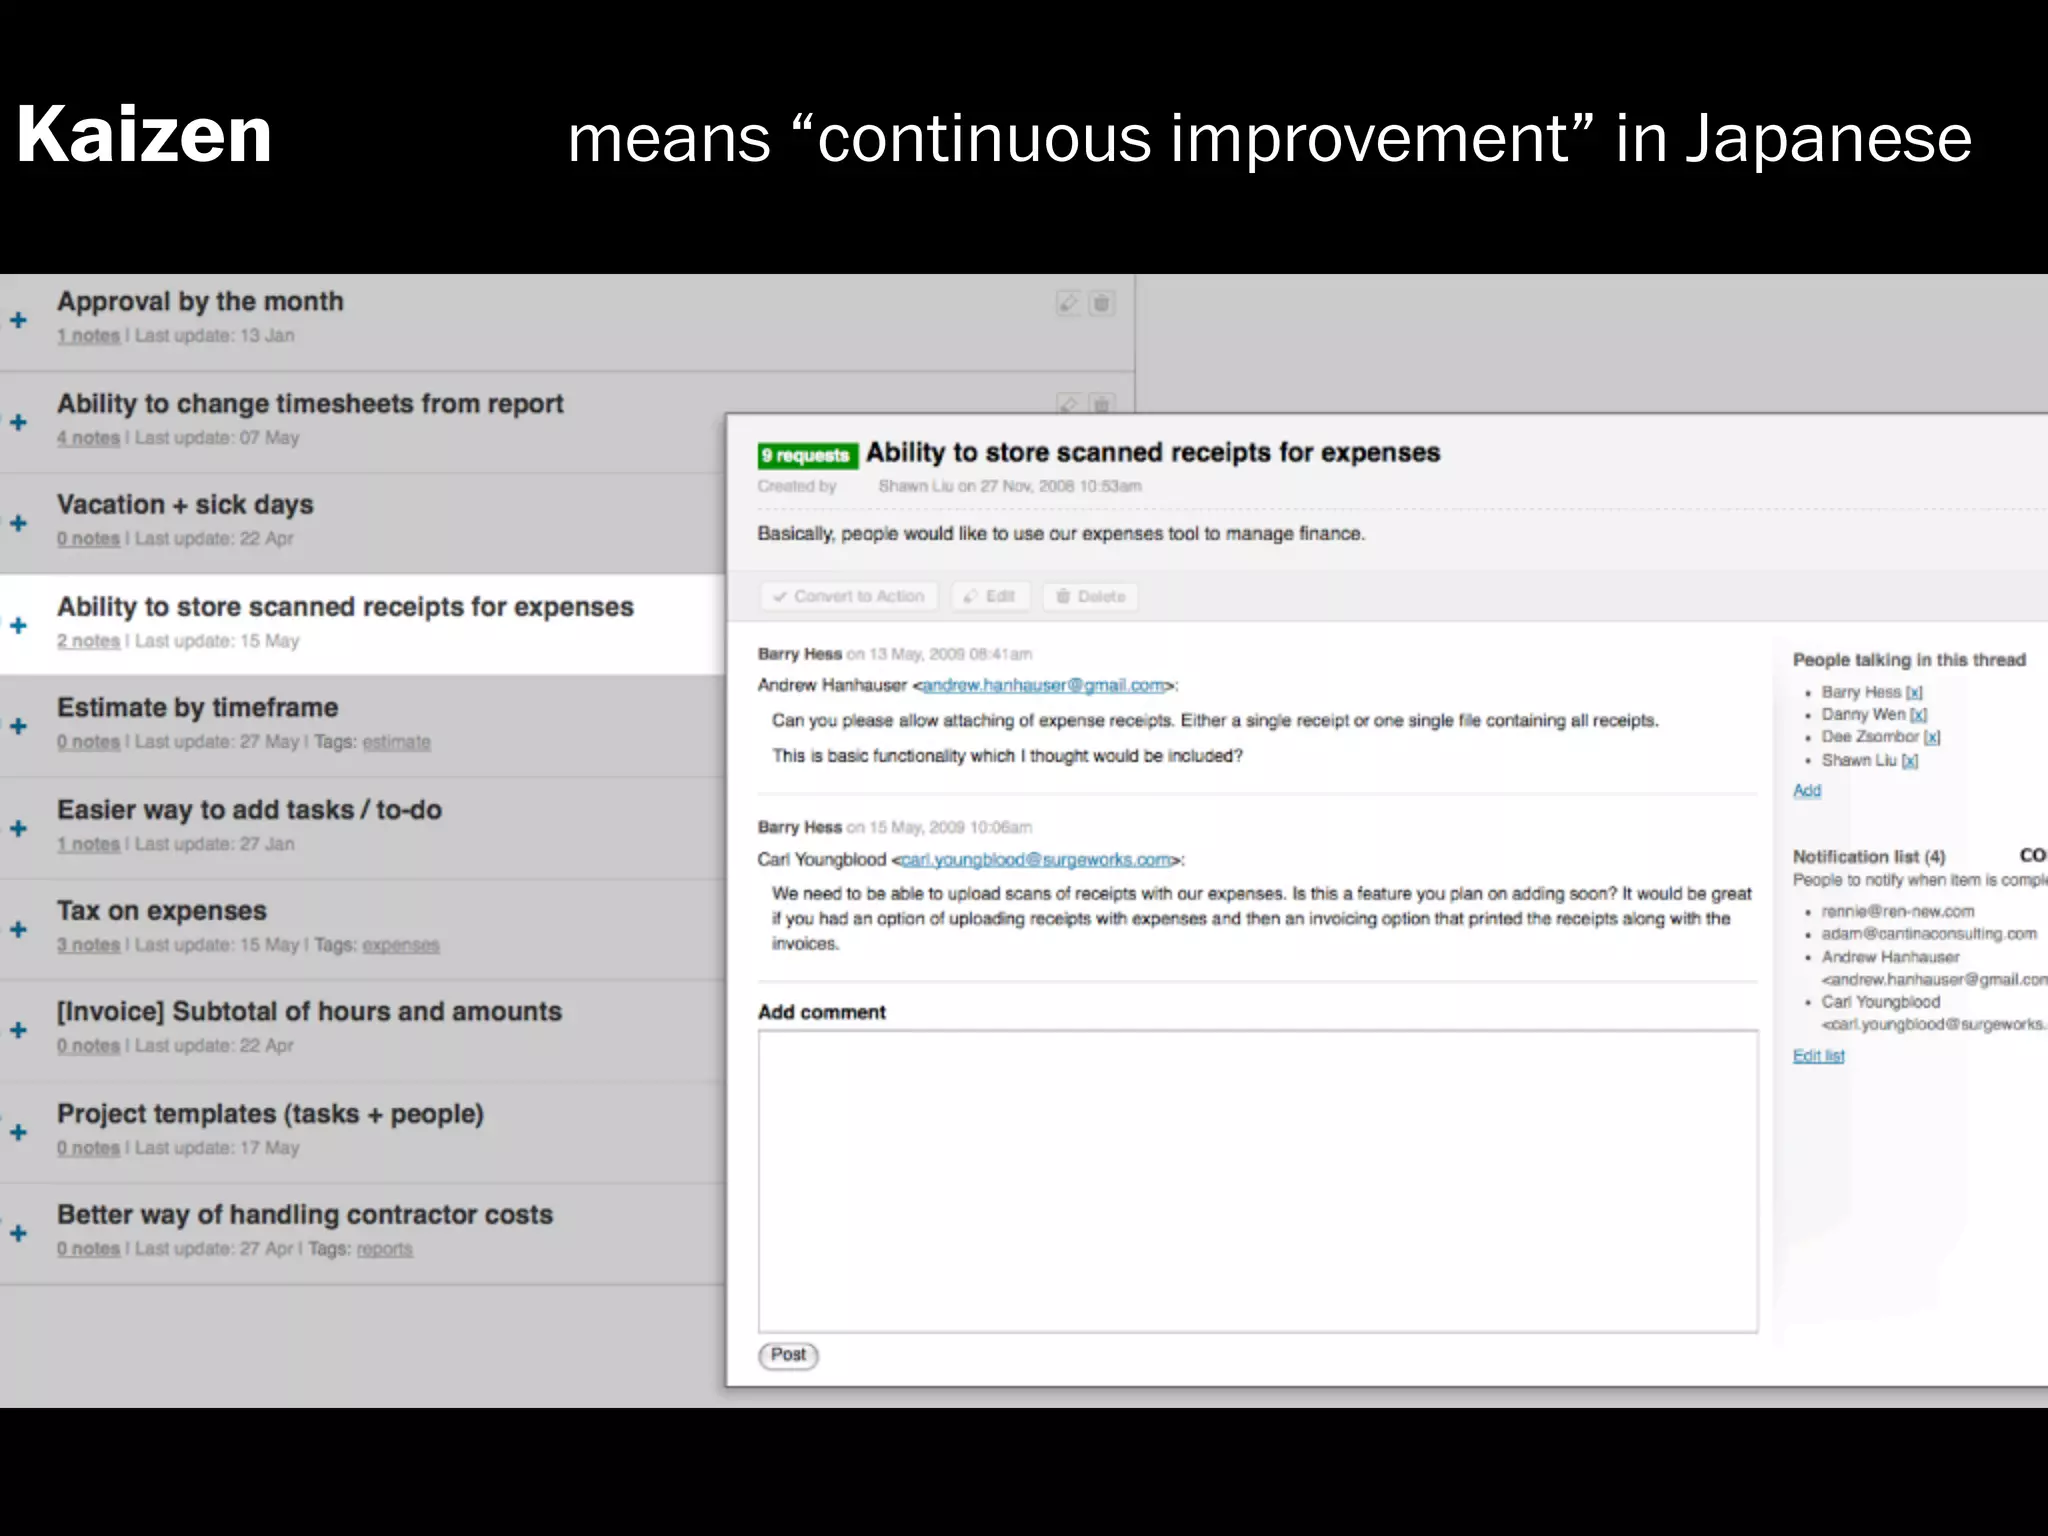
Task: Expand 'Ability to change timesheets from report' plus icon
Action: (18, 422)
